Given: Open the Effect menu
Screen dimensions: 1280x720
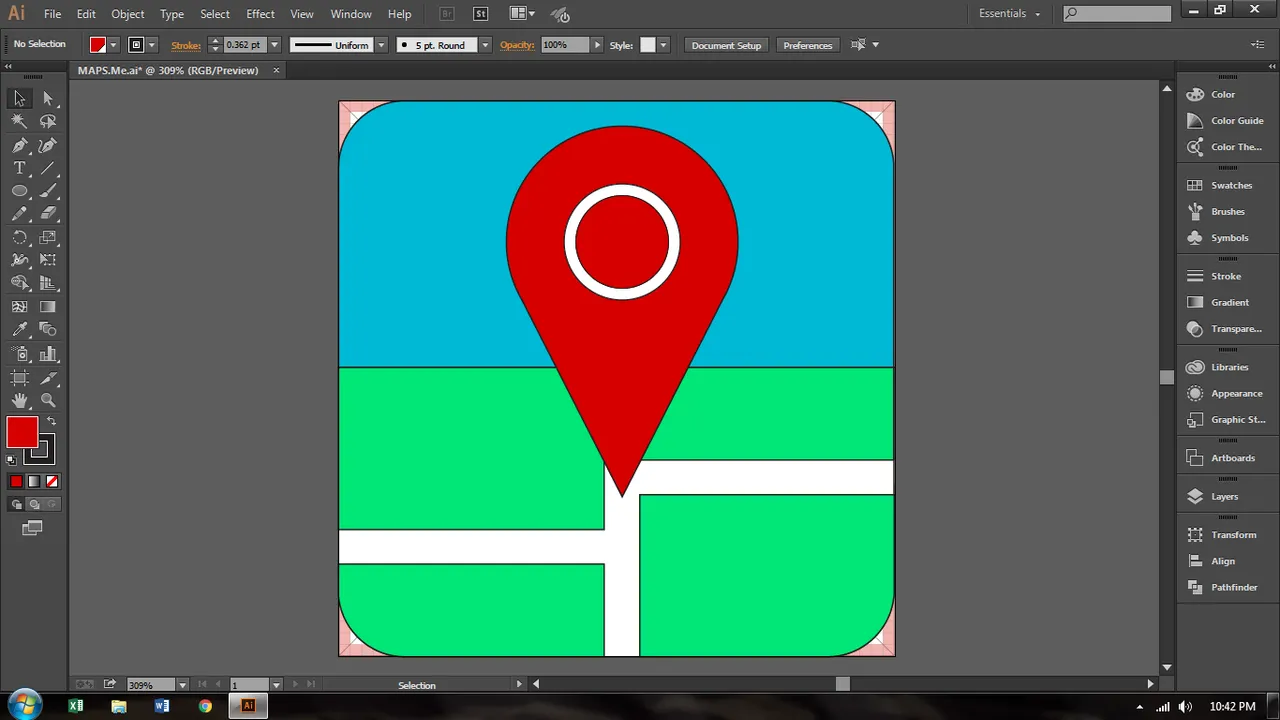Looking at the screenshot, I should (260, 14).
